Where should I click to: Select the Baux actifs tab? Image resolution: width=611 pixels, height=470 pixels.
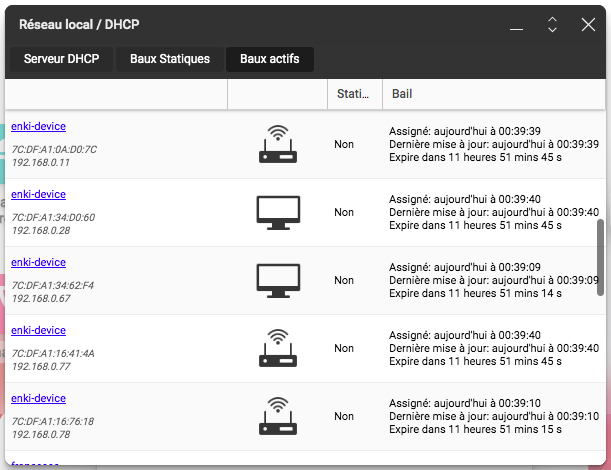[270, 59]
